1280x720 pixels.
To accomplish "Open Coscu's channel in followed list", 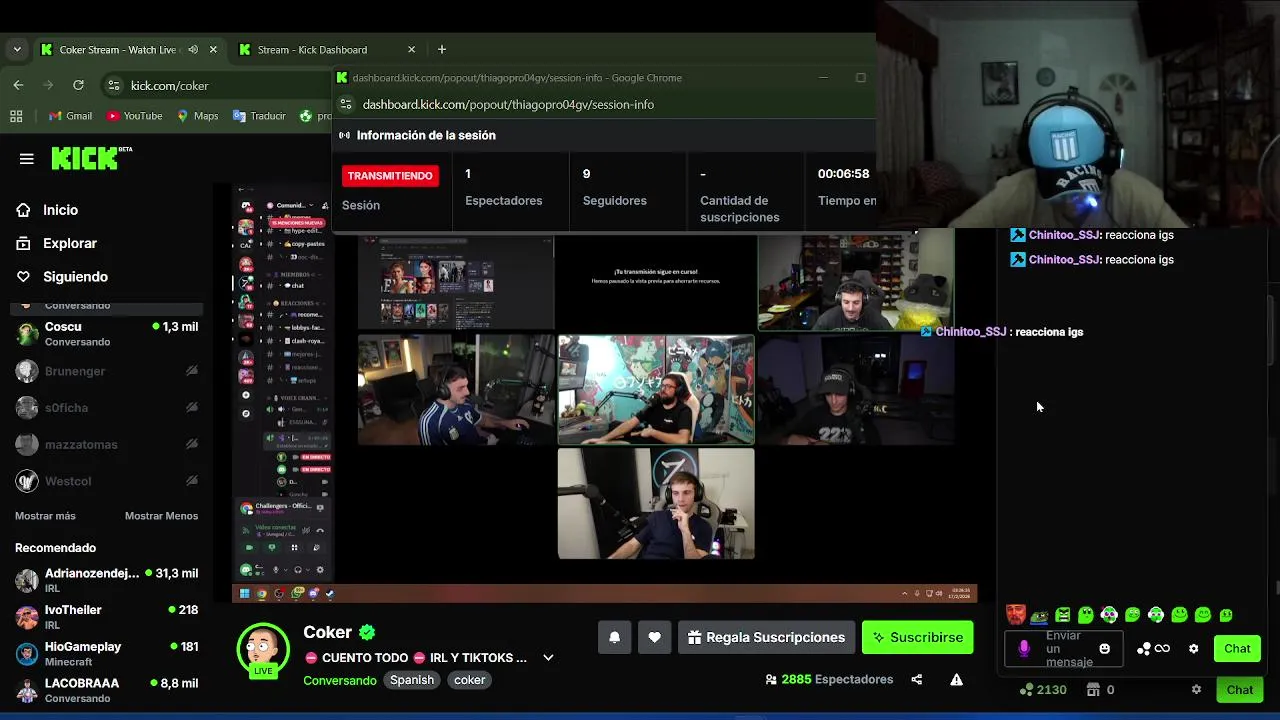I will click(x=107, y=334).
